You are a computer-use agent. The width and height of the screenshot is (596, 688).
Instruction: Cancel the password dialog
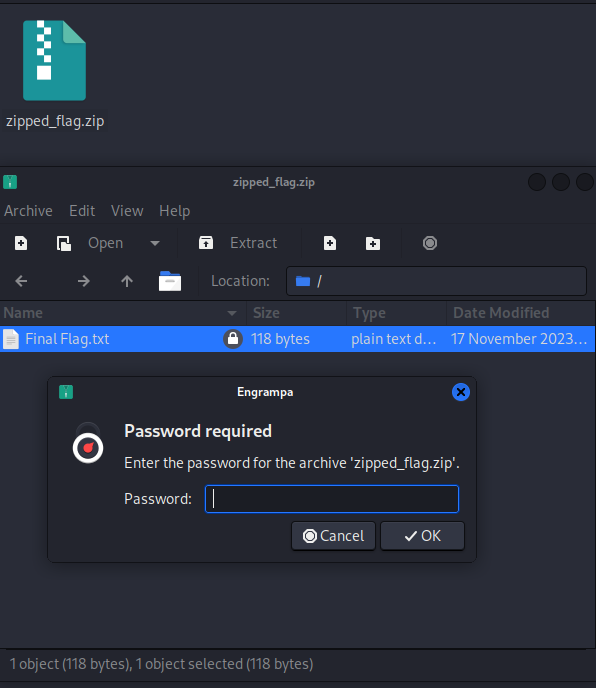point(334,536)
